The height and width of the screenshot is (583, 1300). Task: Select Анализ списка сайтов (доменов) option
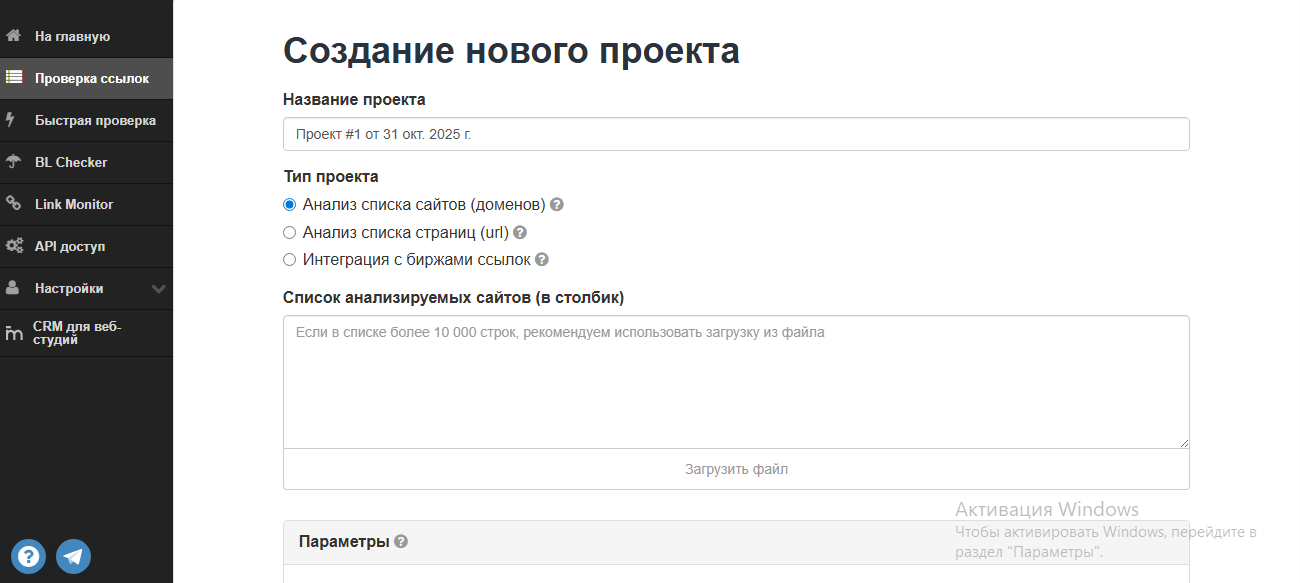tap(289, 204)
